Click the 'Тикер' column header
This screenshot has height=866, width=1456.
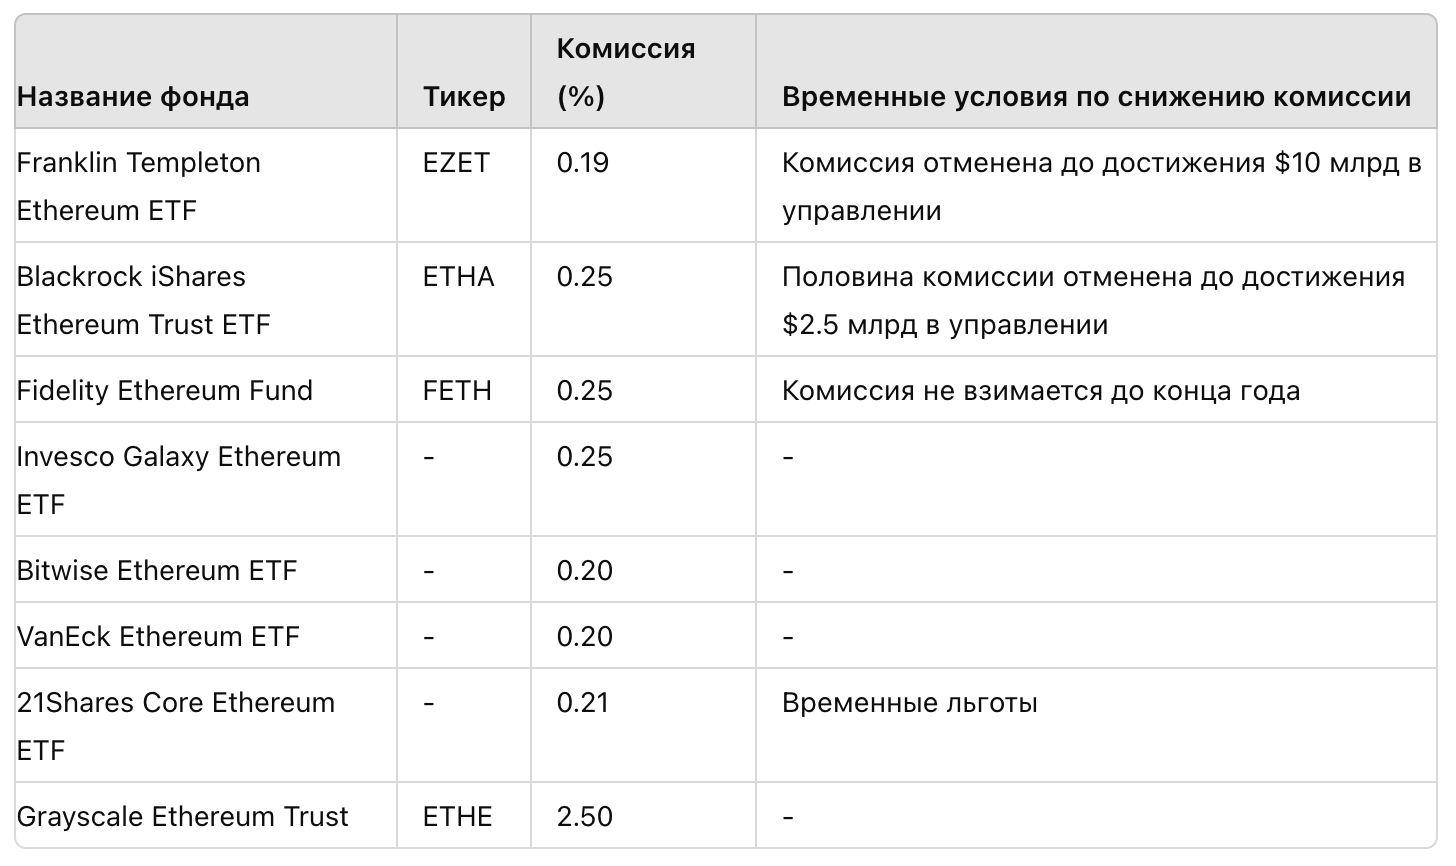coord(464,97)
